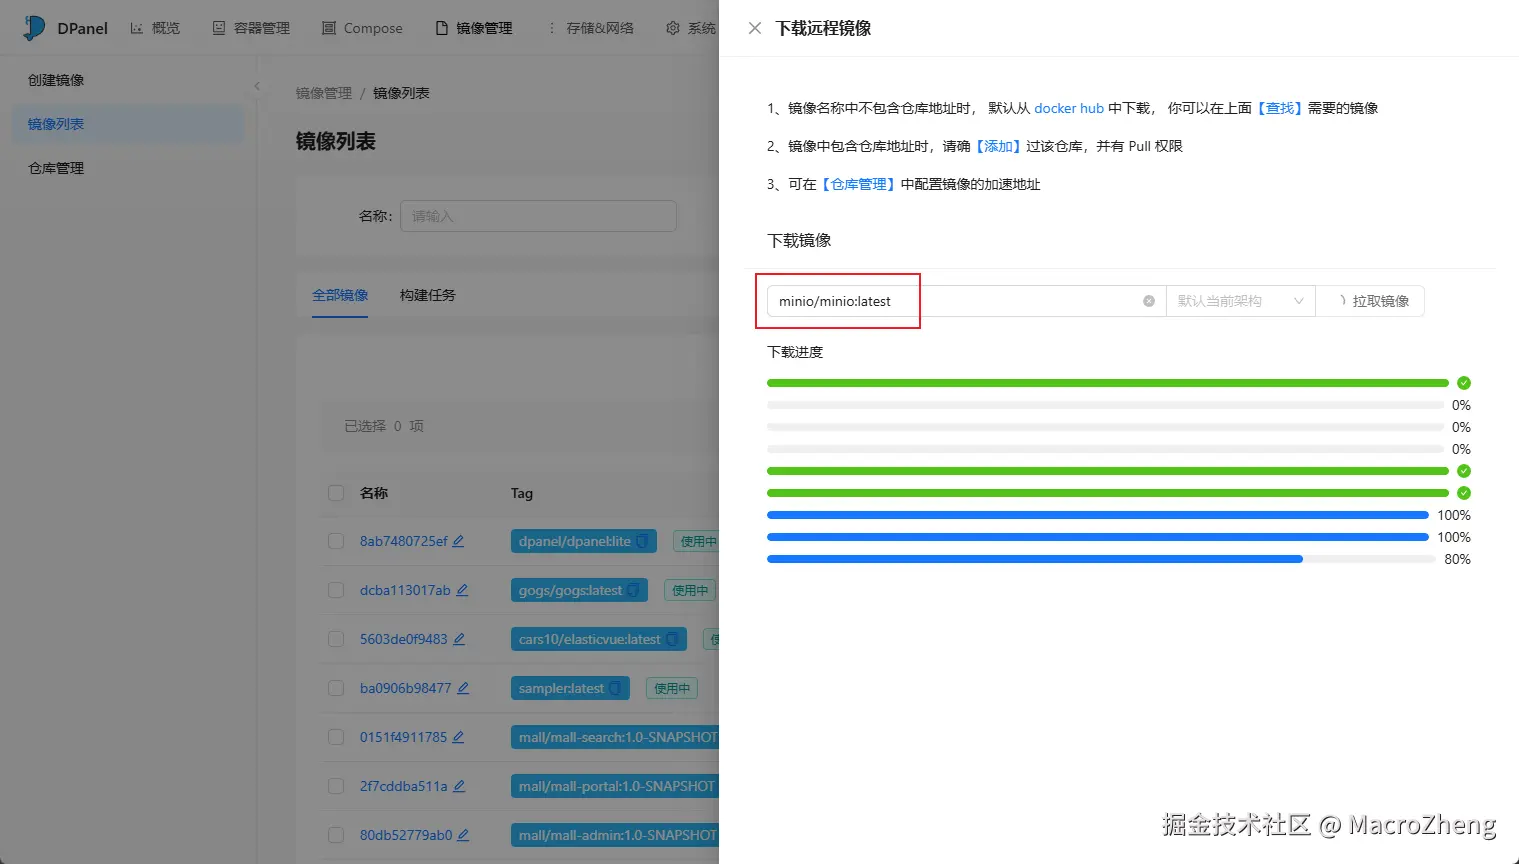Open the 默认当前架构 architecture dropdown
Image resolution: width=1519 pixels, height=864 pixels.
pos(1240,301)
